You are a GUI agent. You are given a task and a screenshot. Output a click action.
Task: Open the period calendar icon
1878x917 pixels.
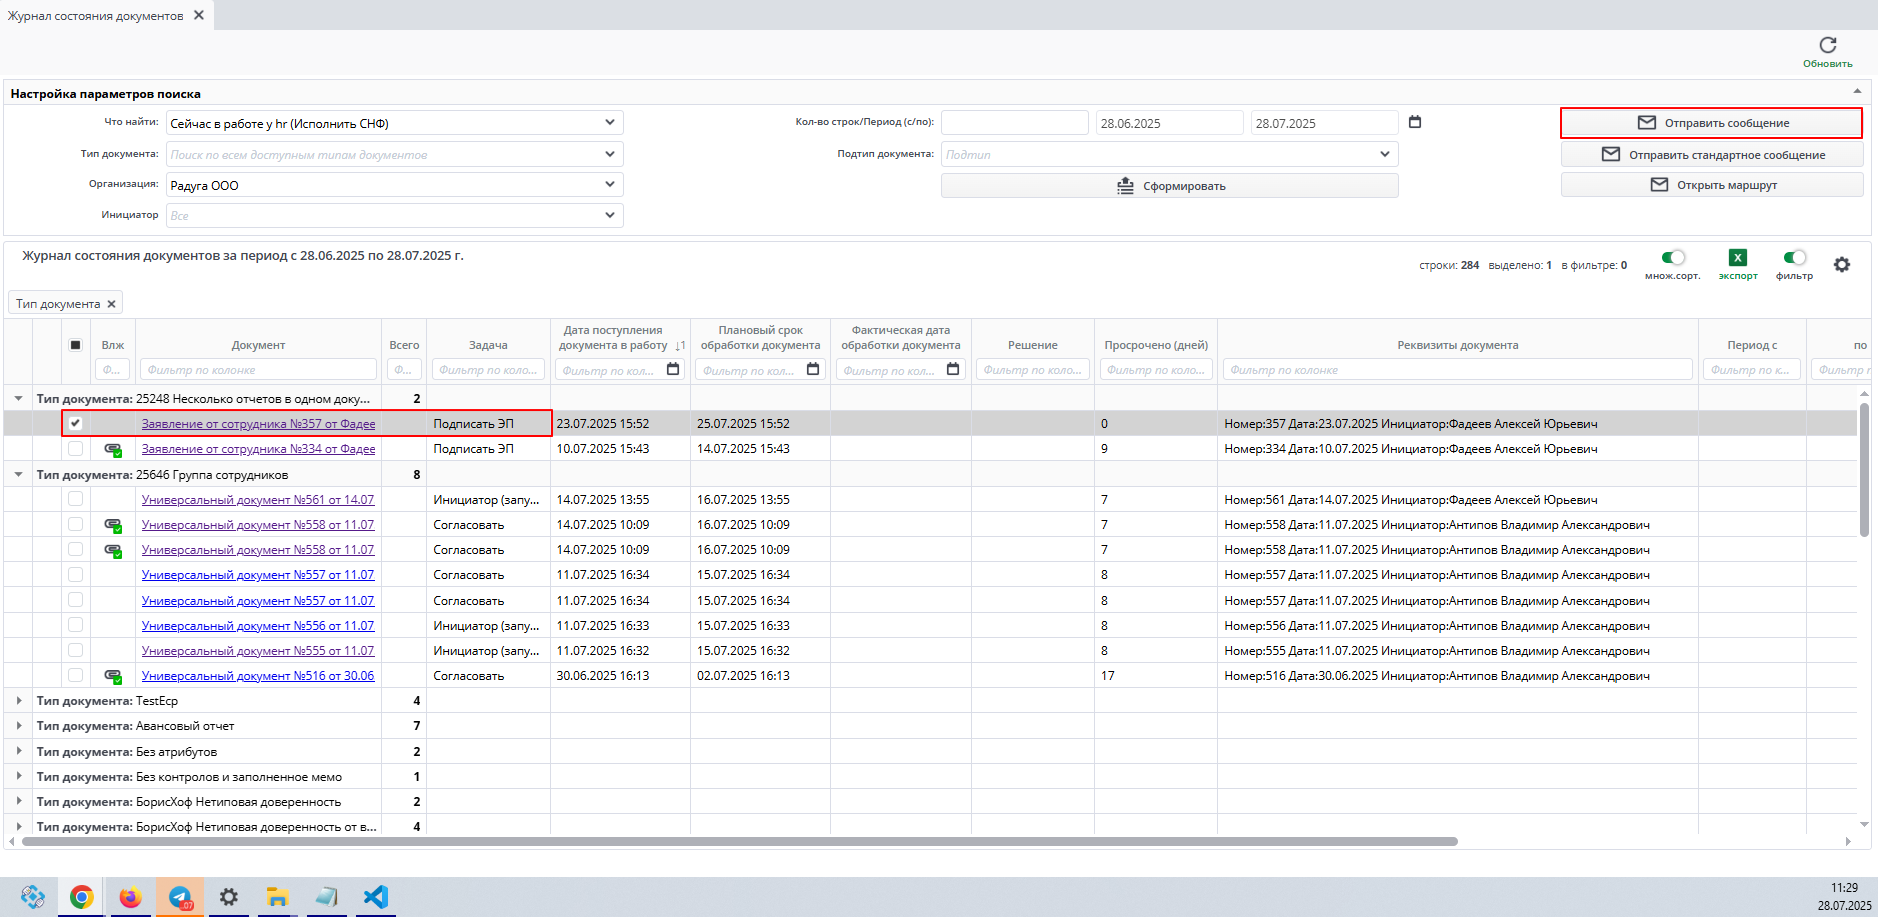pyautogui.click(x=1415, y=122)
